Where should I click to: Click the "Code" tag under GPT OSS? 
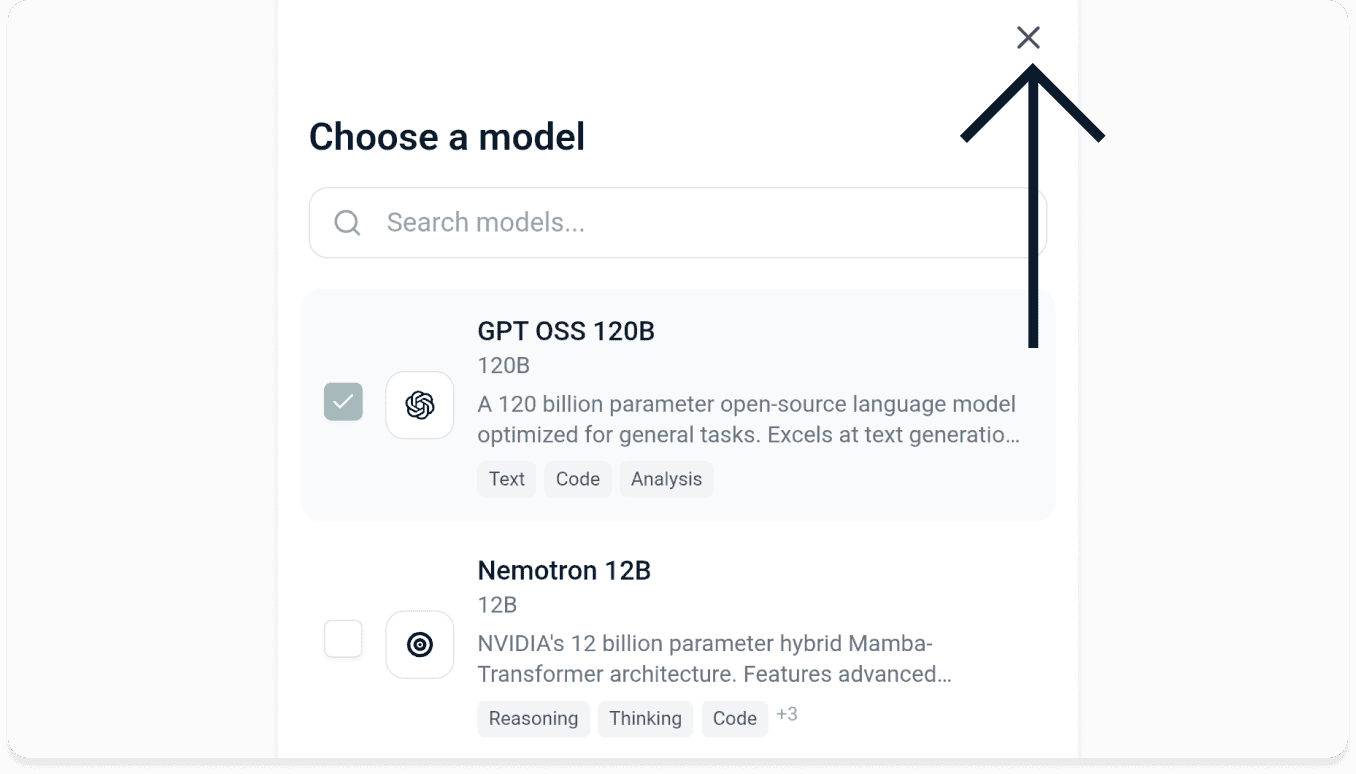coord(577,479)
